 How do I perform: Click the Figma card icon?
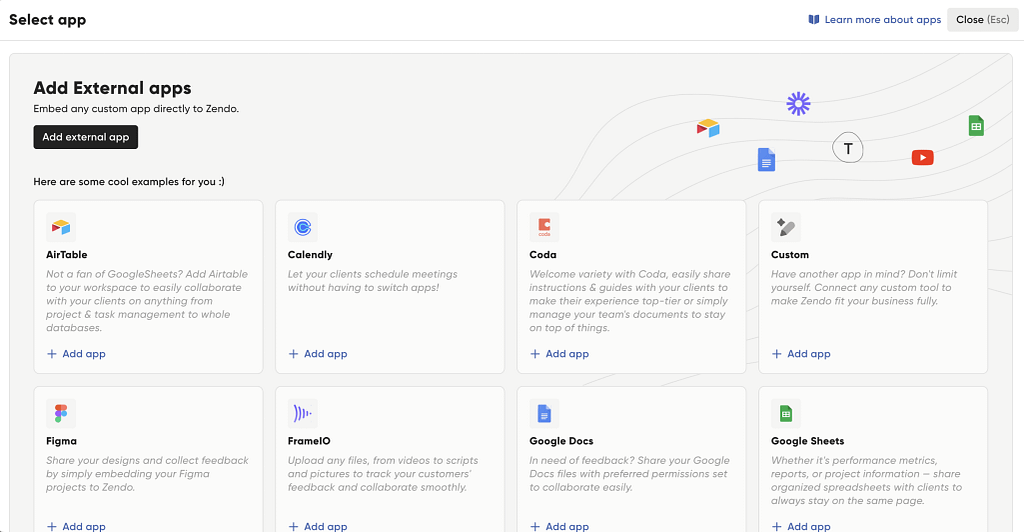[61, 413]
